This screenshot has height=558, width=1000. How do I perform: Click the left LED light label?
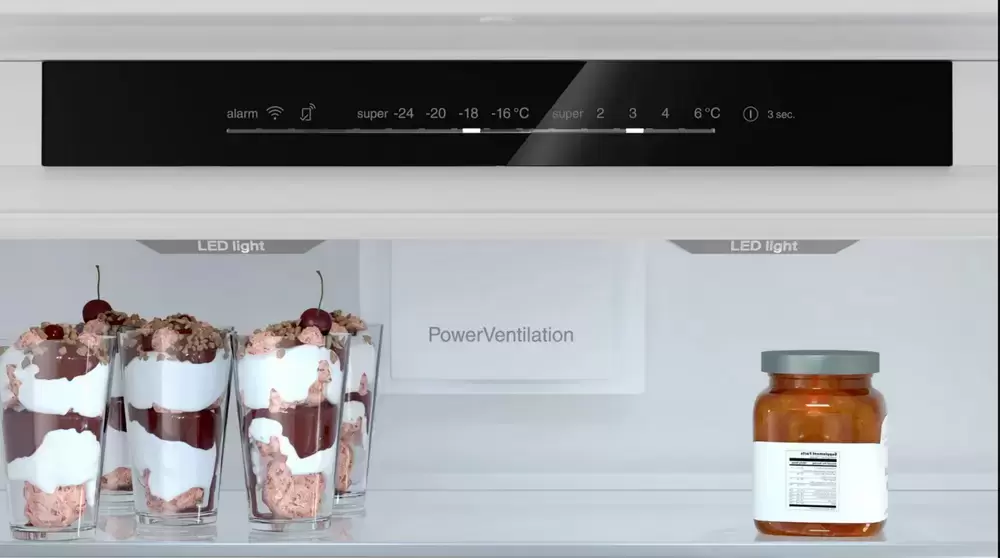tap(232, 246)
